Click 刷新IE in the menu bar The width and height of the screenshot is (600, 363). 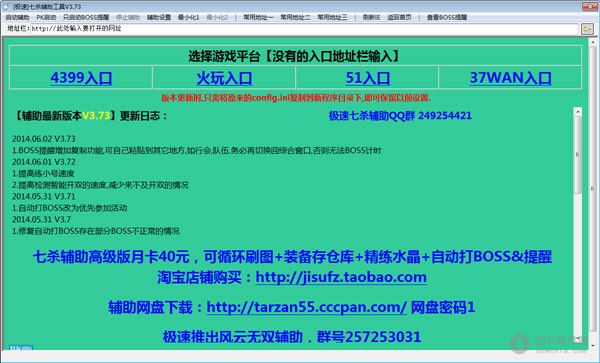[371, 17]
